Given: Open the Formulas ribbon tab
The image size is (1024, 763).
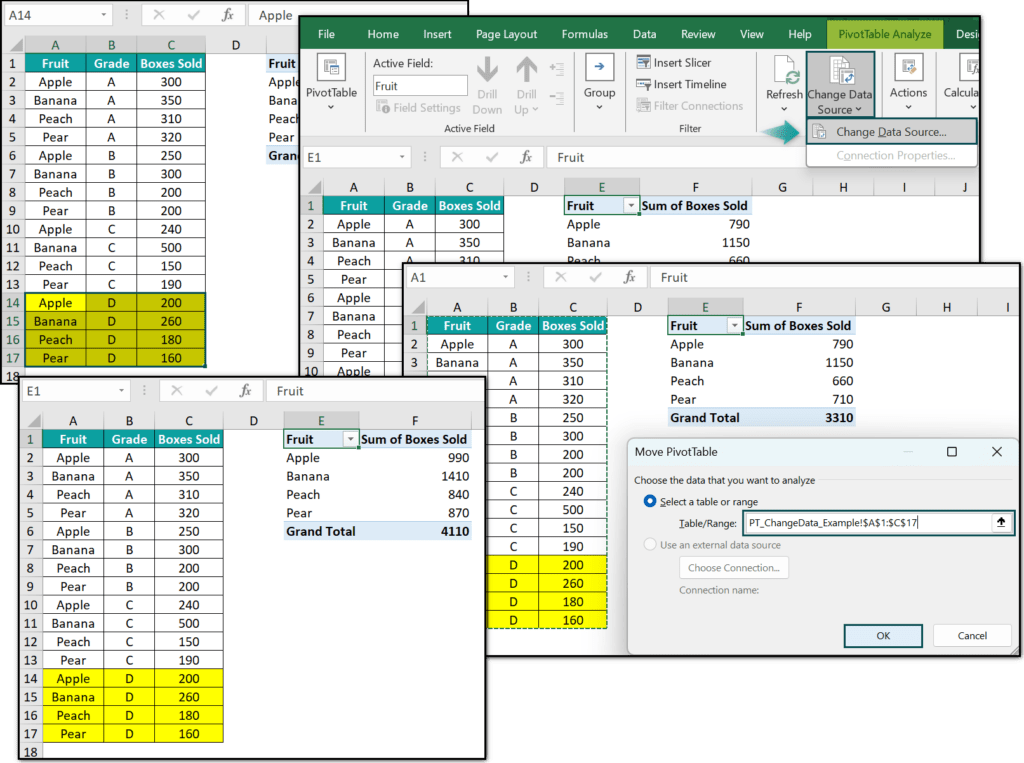Looking at the screenshot, I should coord(584,33).
